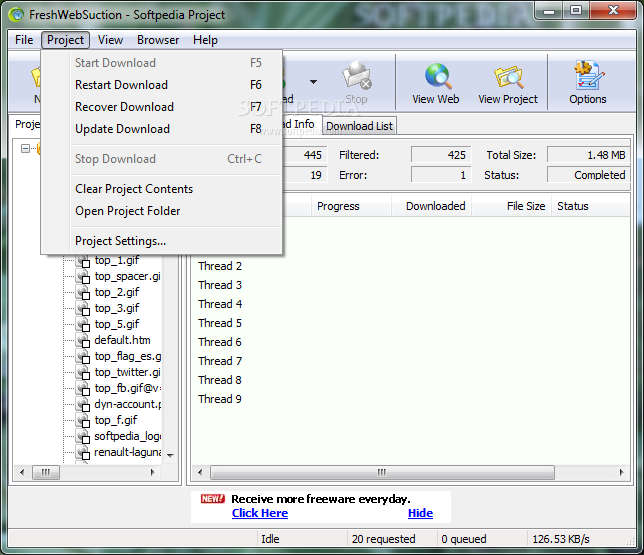Click the 126.53 KB/s status bar entry
The height and width of the screenshot is (555, 644).
[x=561, y=539]
